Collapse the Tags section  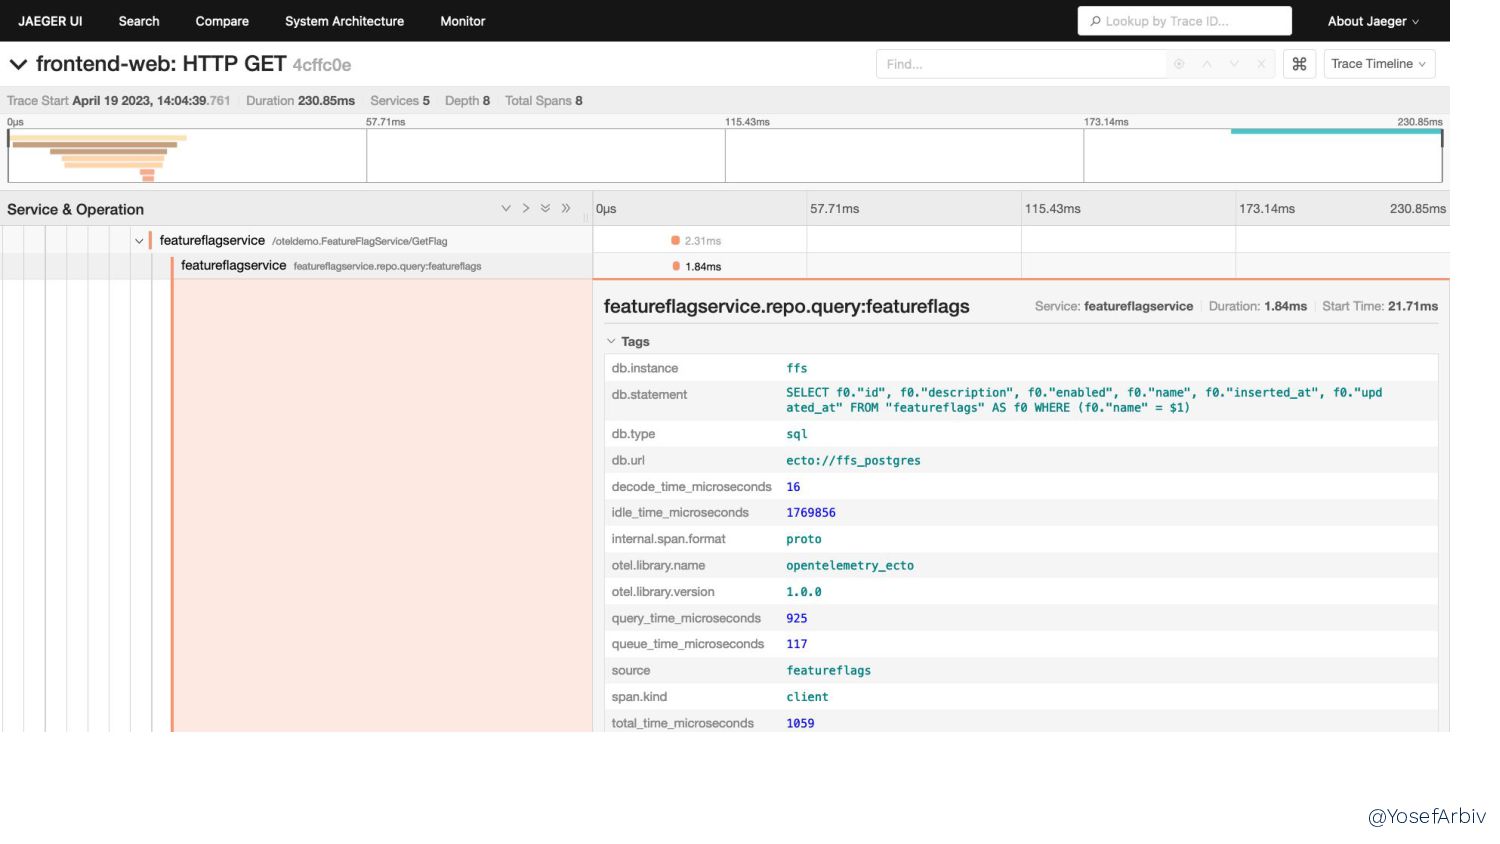coord(627,342)
